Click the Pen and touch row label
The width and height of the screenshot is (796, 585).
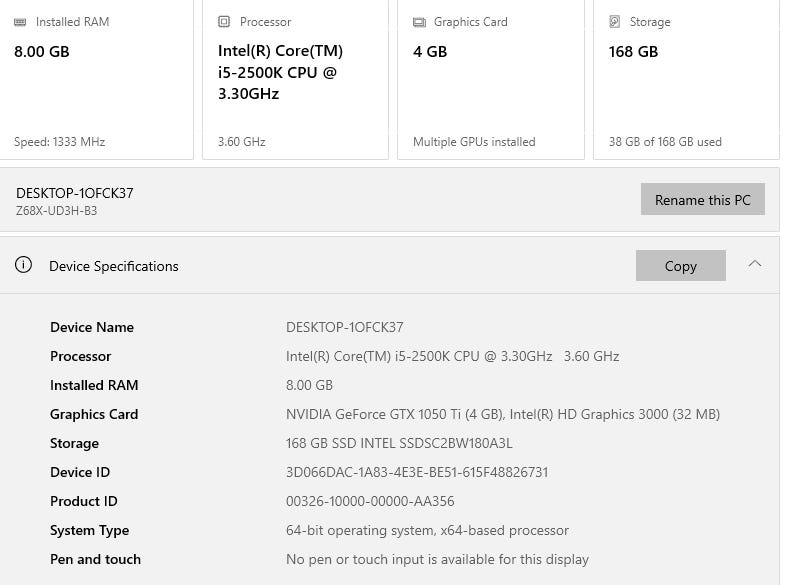pyautogui.click(x=95, y=559)
